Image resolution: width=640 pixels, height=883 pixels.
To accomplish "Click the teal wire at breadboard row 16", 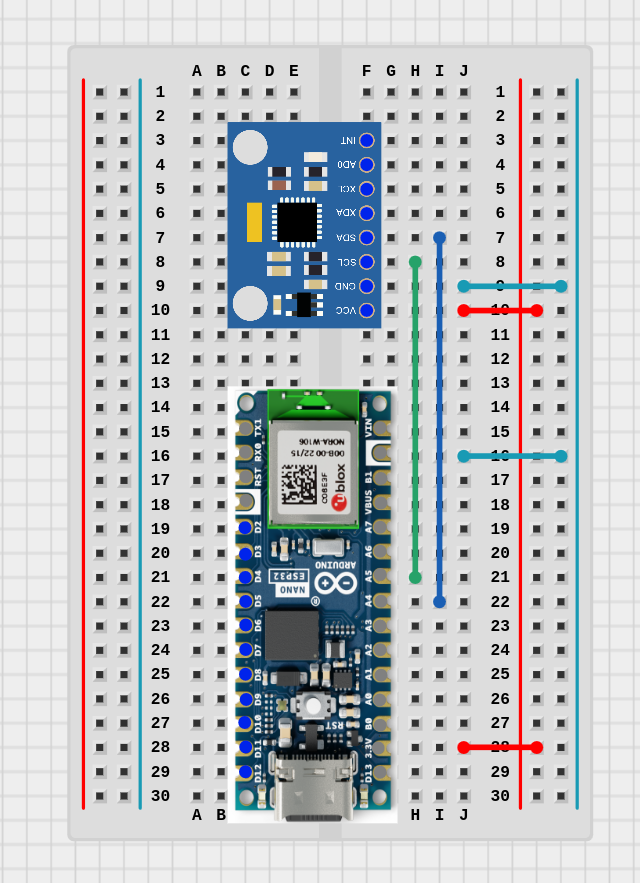I will point(512,456).
